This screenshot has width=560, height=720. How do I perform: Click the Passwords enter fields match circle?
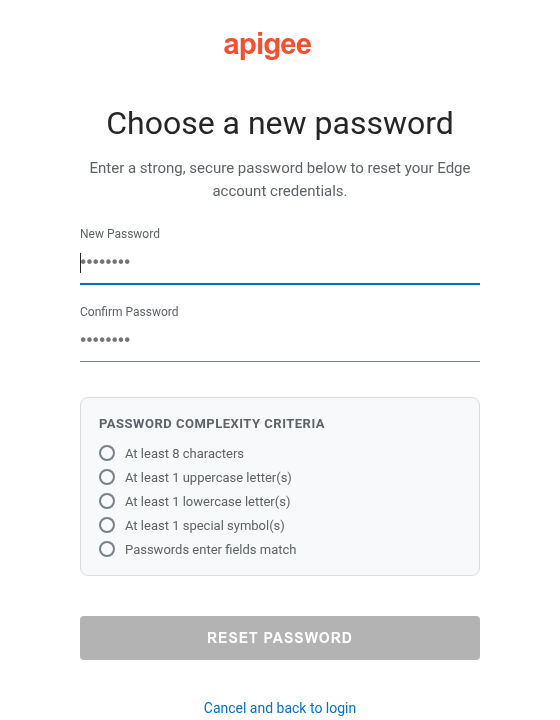coord(107,549)
